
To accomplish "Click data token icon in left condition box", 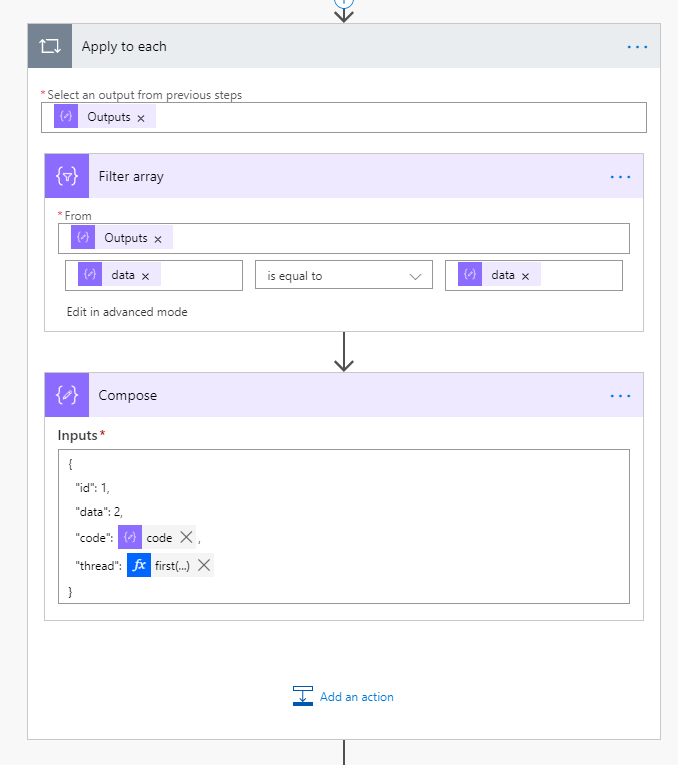I will [90, 274].
